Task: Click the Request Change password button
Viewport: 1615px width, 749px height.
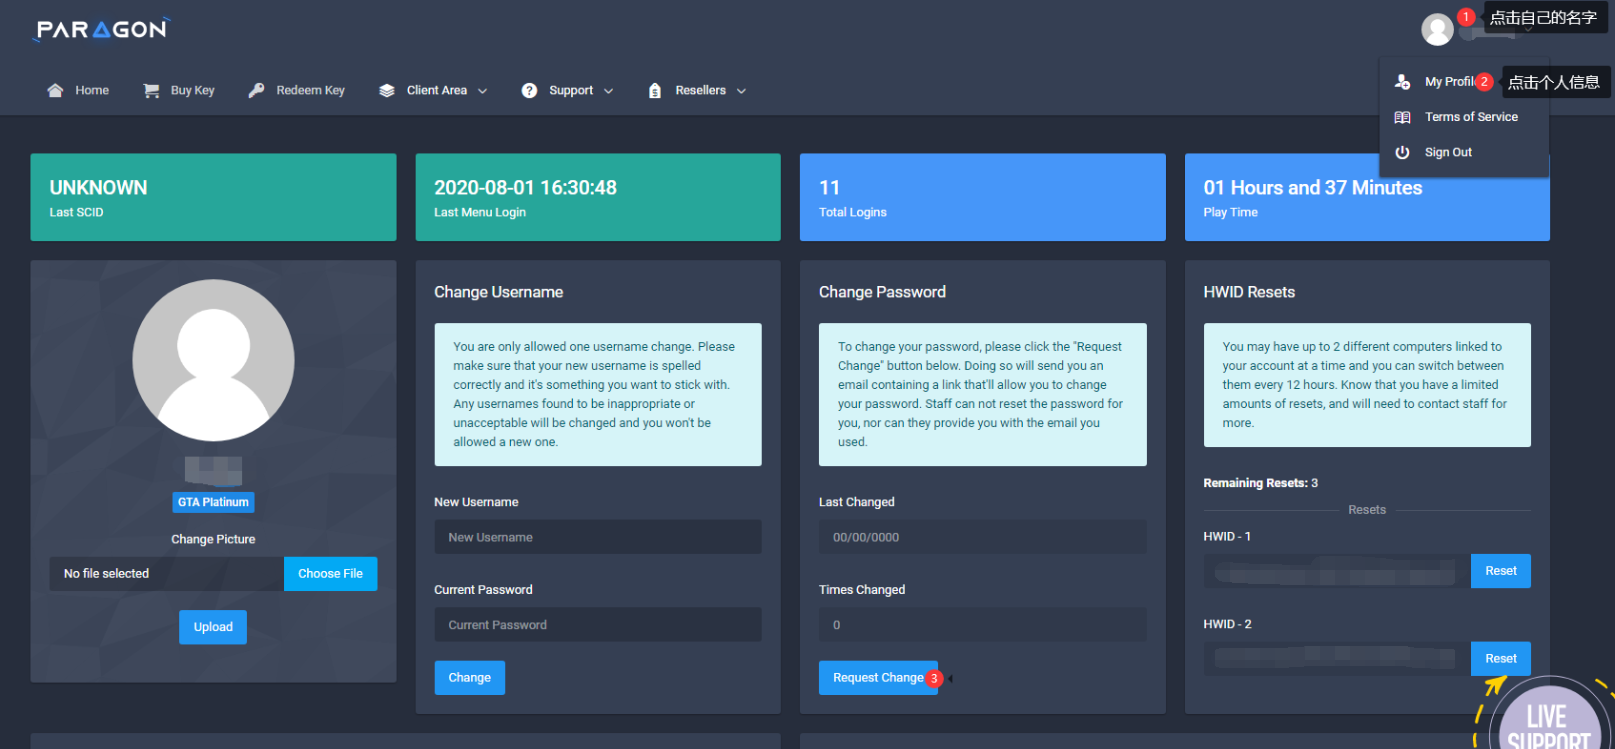Action: (x=878, y=678)
